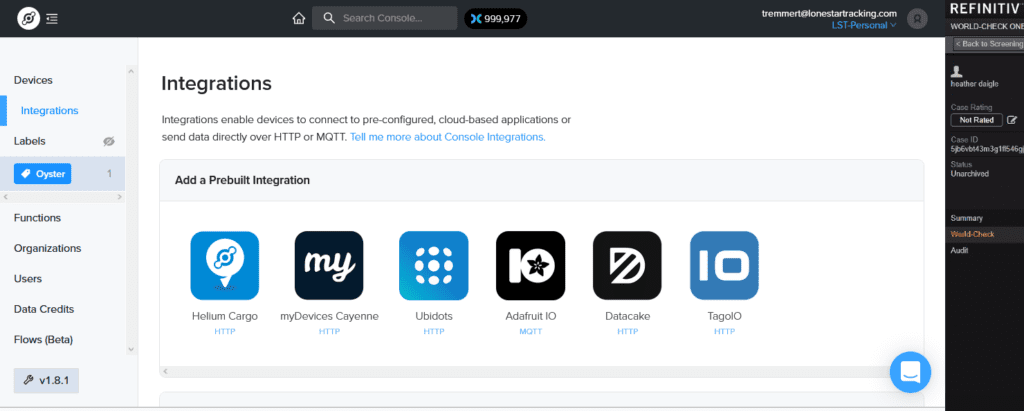
Task: Open Audit tab in Refinitiv window
Action: [x=959, y=250]
